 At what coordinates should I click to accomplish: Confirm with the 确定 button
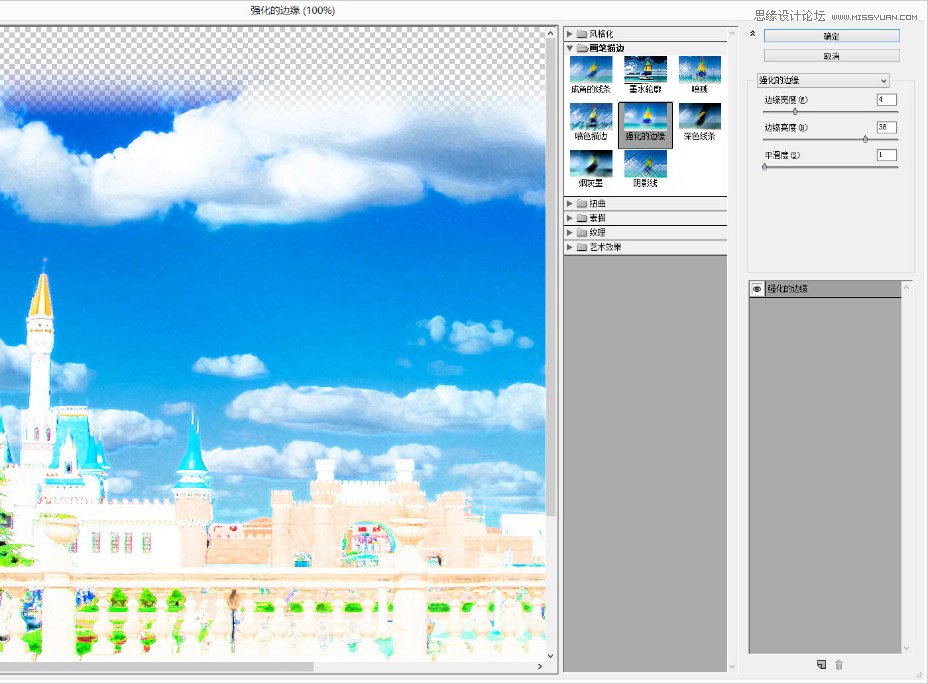[832, 36]
